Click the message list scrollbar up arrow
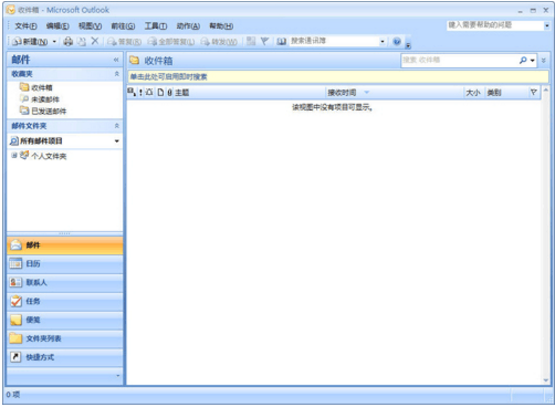 546,90
